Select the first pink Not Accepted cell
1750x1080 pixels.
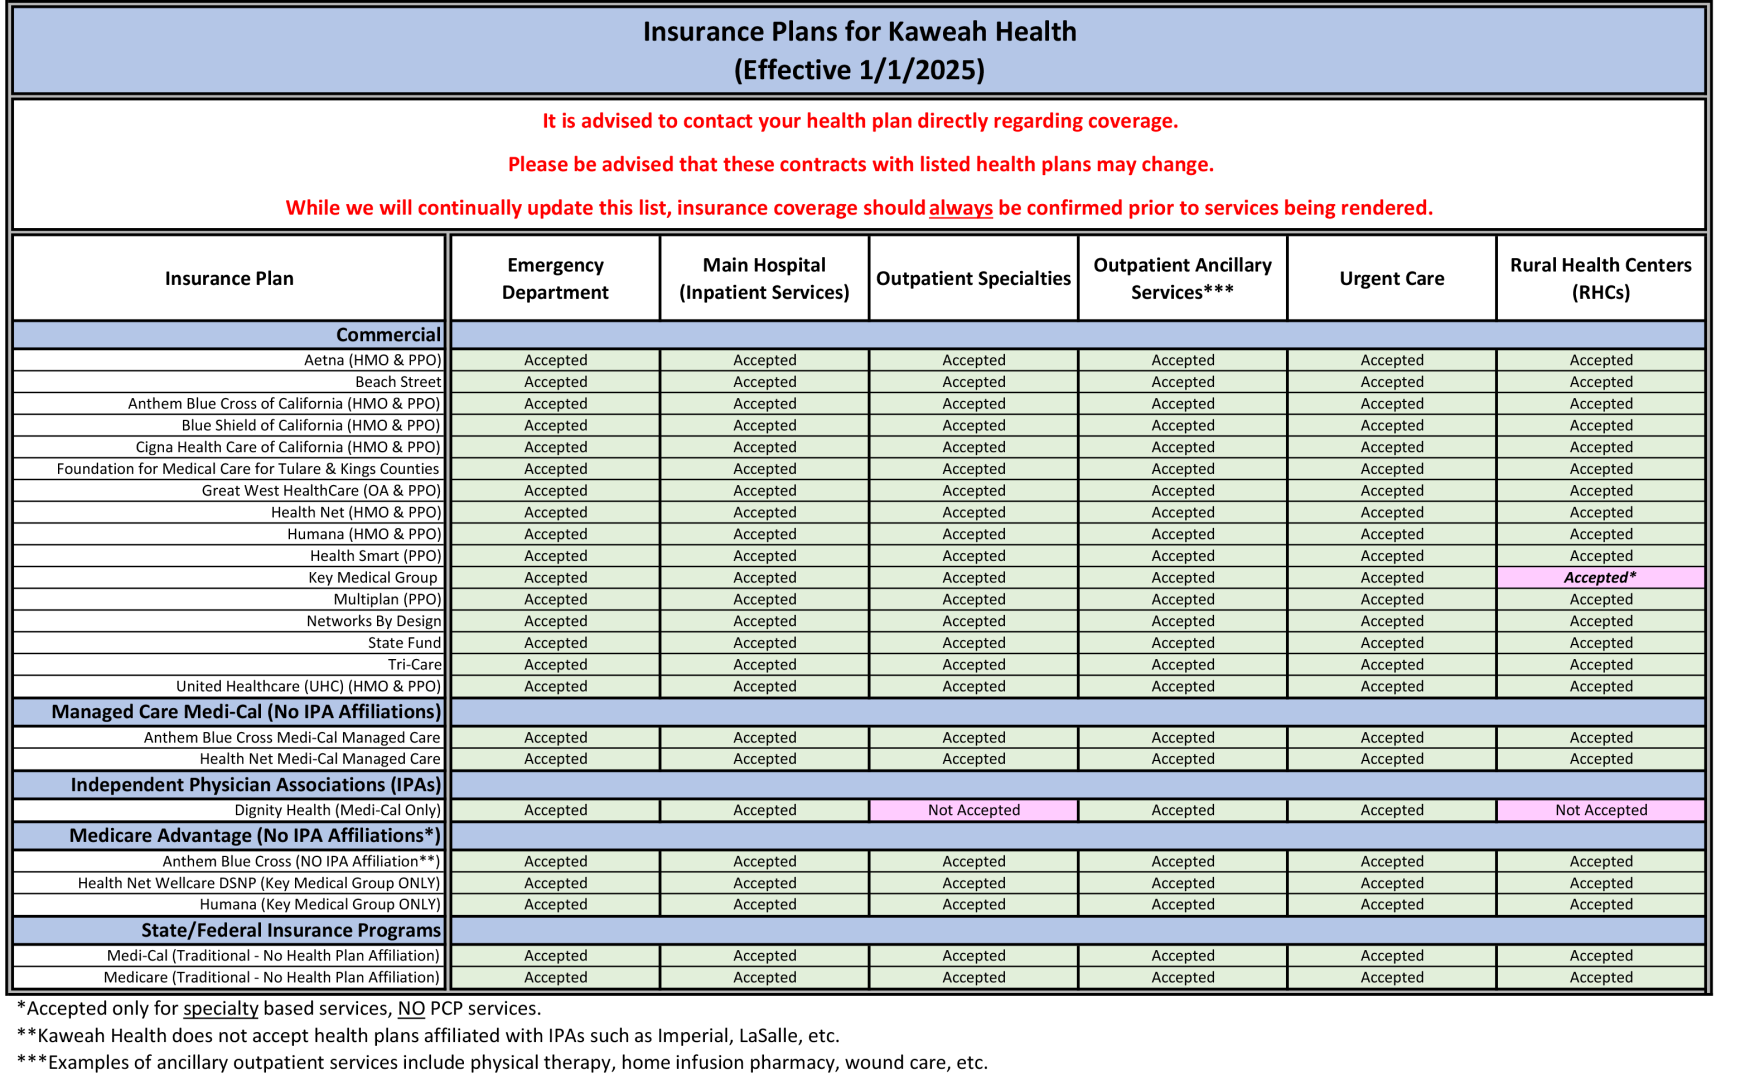click(x=974, y=810)
